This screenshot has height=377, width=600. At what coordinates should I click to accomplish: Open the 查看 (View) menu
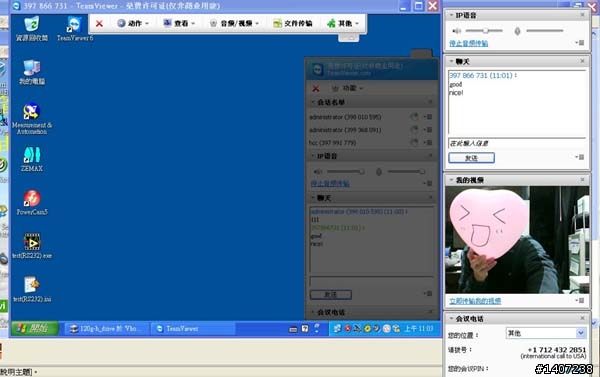pyautogui.click(x=179, y=23)
